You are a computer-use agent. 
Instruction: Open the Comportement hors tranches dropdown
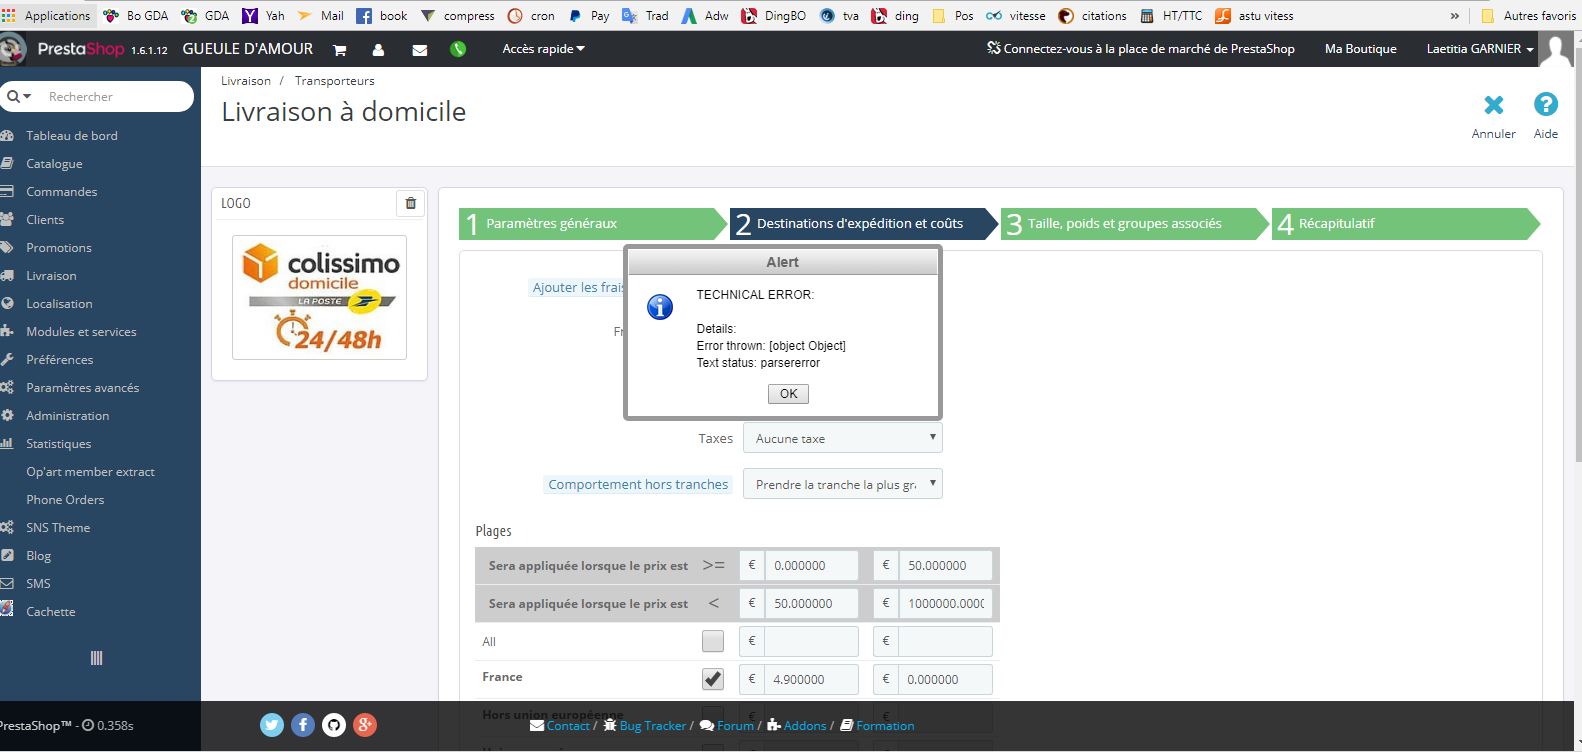[842, 484]
